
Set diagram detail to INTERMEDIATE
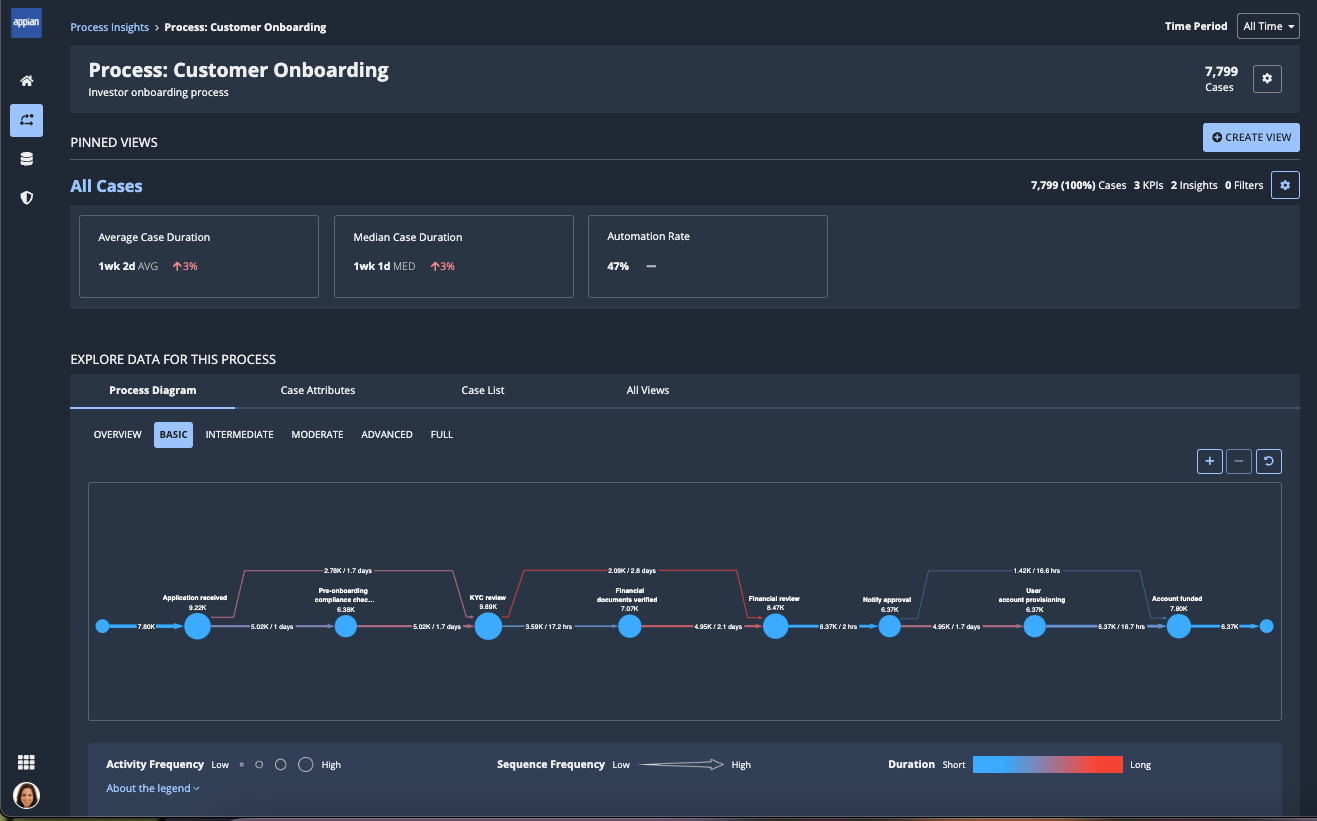240,435
